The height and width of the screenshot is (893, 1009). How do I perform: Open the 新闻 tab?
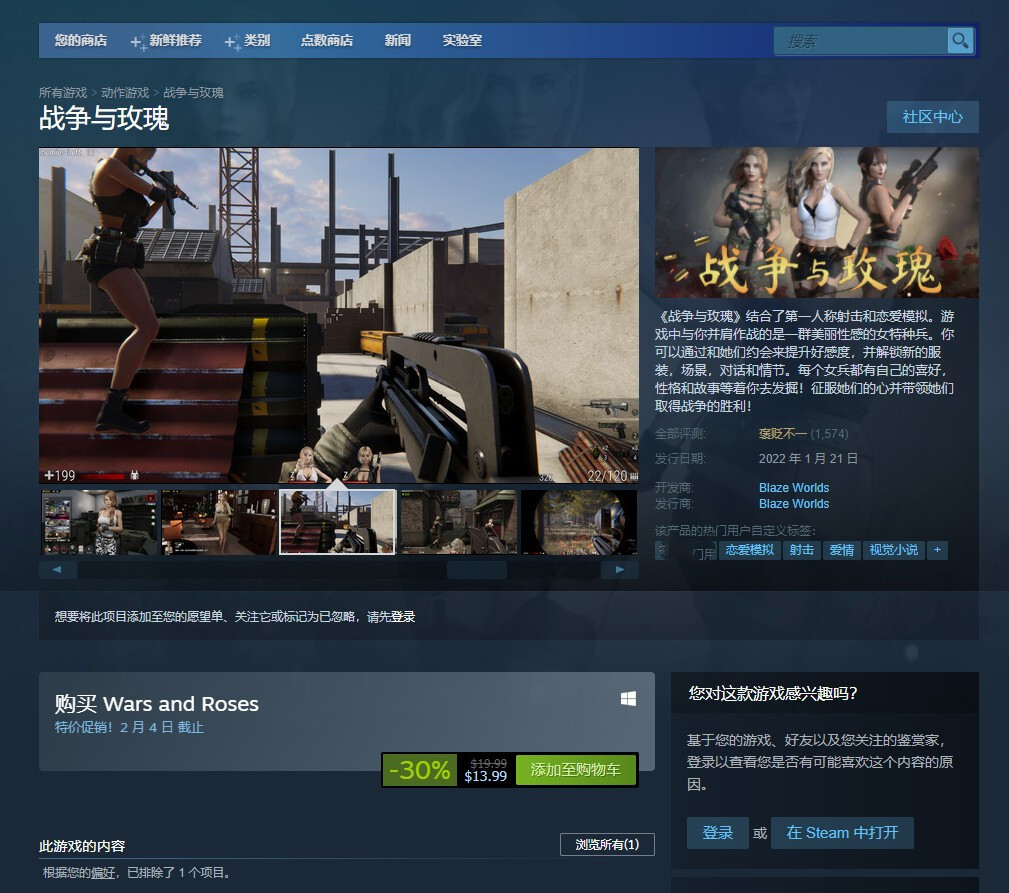398,41
